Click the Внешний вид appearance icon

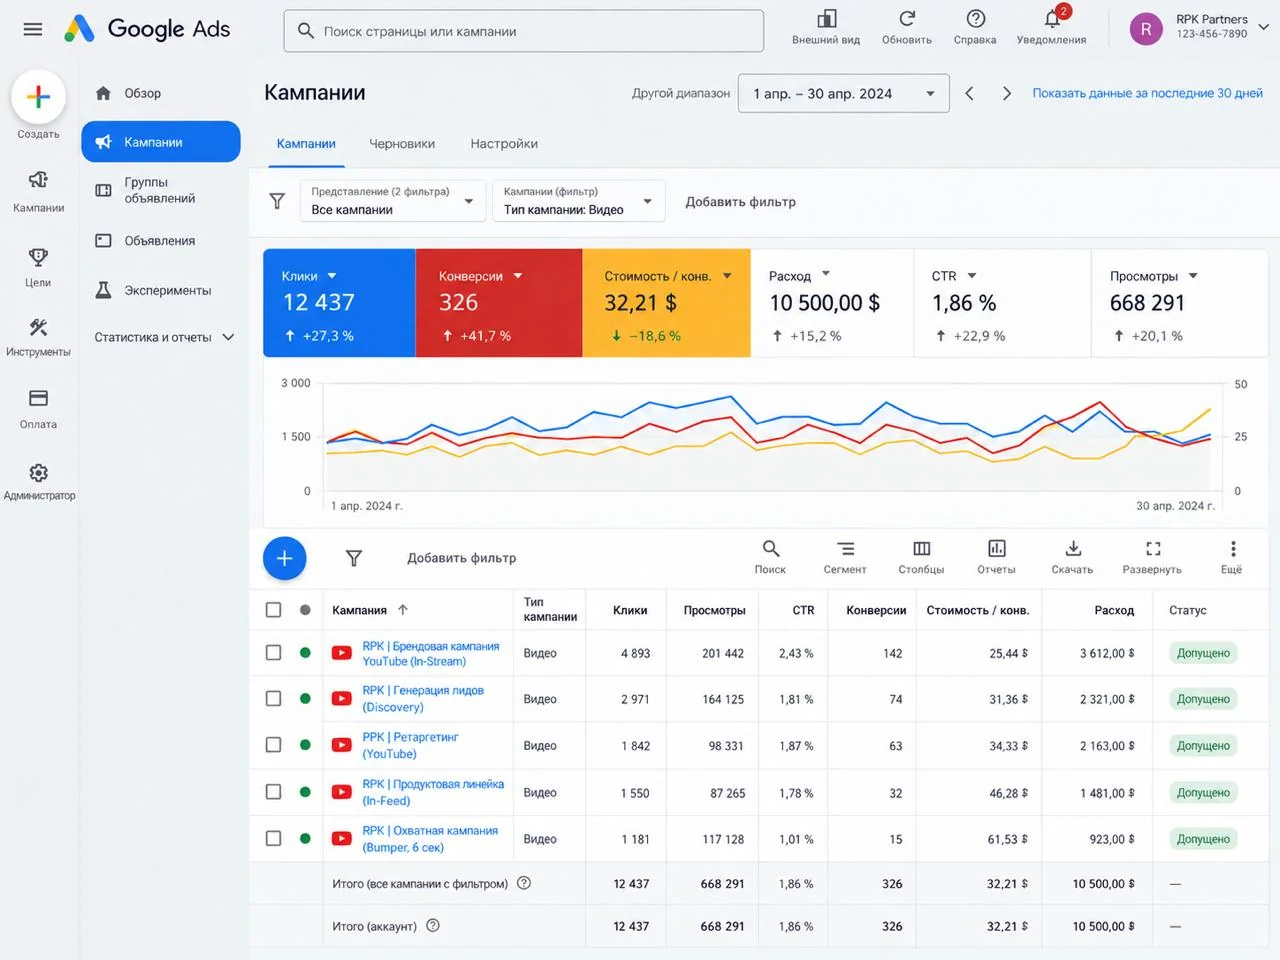(x=826, y=19)
